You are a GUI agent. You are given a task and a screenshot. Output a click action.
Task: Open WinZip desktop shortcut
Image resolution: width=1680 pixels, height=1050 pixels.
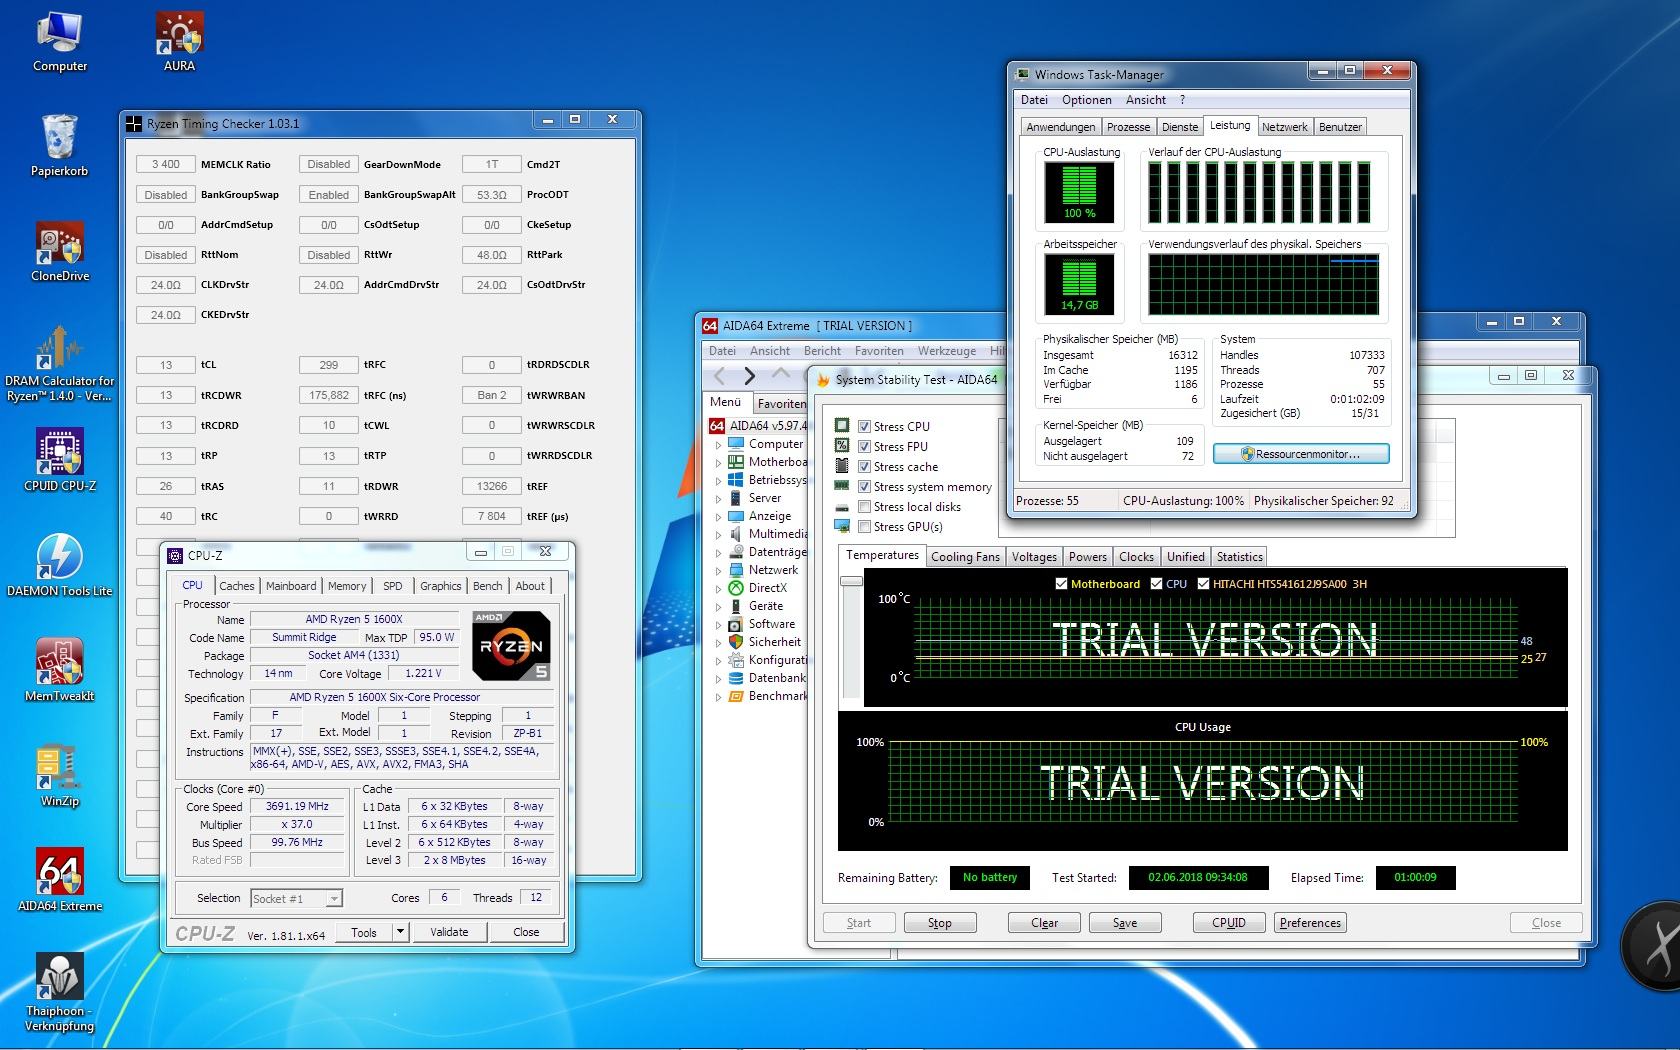pos(60,776)
